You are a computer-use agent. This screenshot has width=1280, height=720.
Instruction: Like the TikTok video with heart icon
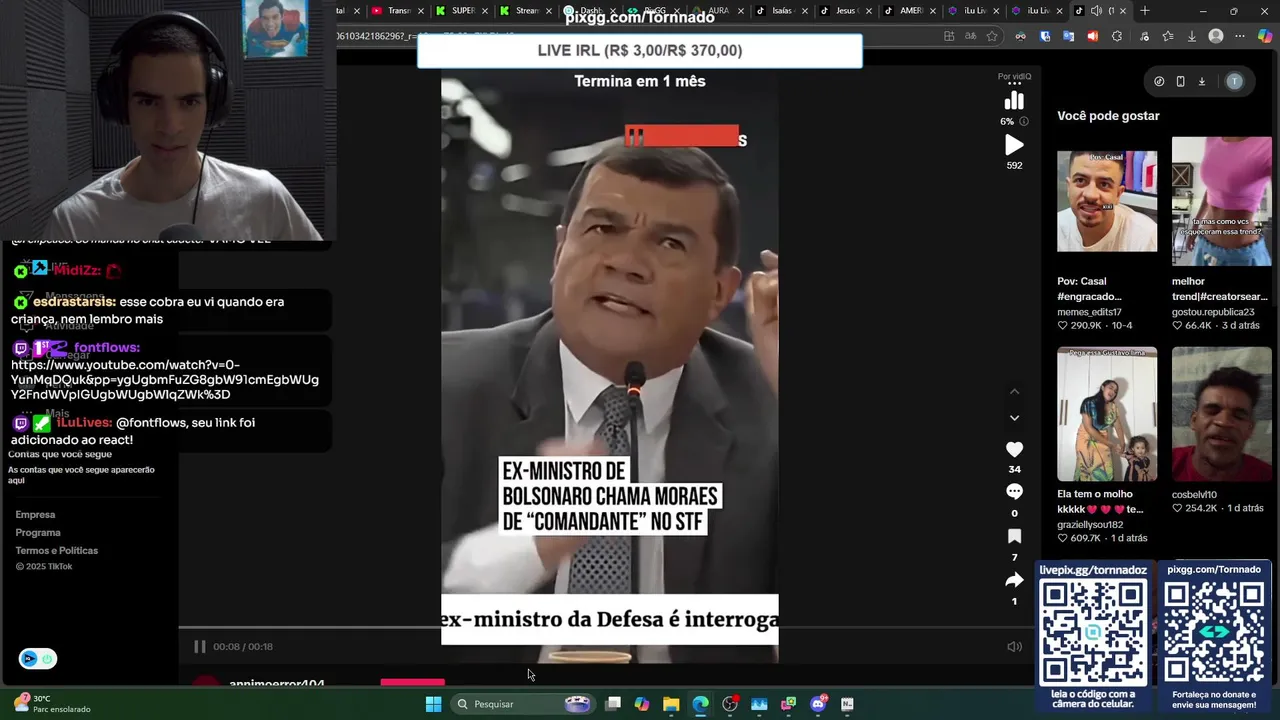[x=1014, y=450]
